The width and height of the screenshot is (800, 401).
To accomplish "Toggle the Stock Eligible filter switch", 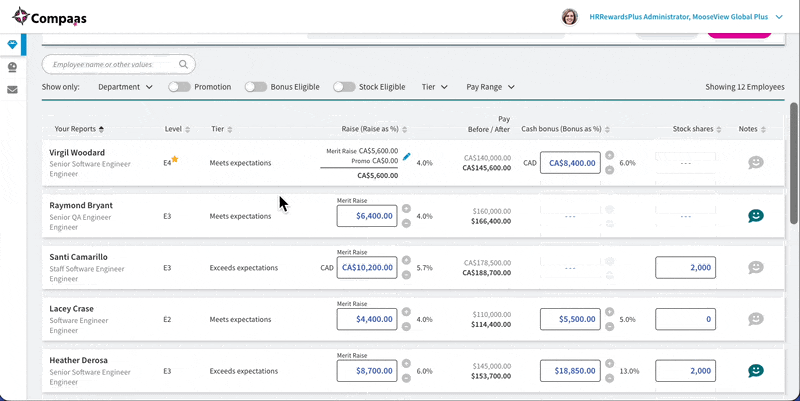I will tap(344, 87).
